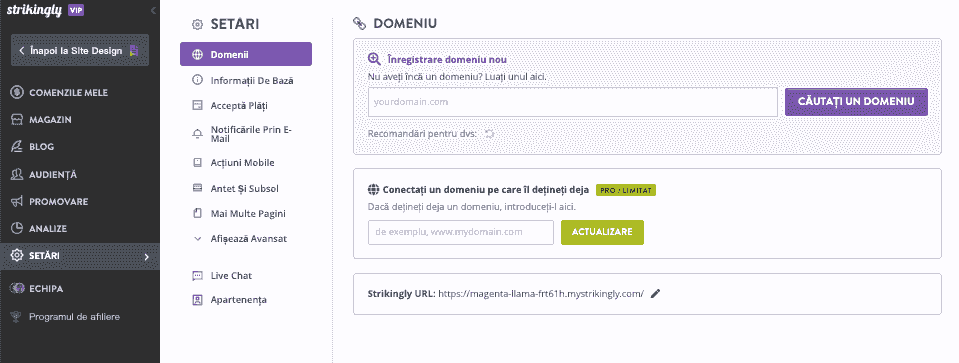Focus the yourdomain.com input field
The image size is (959, 363).
click(x=572, y=102)
